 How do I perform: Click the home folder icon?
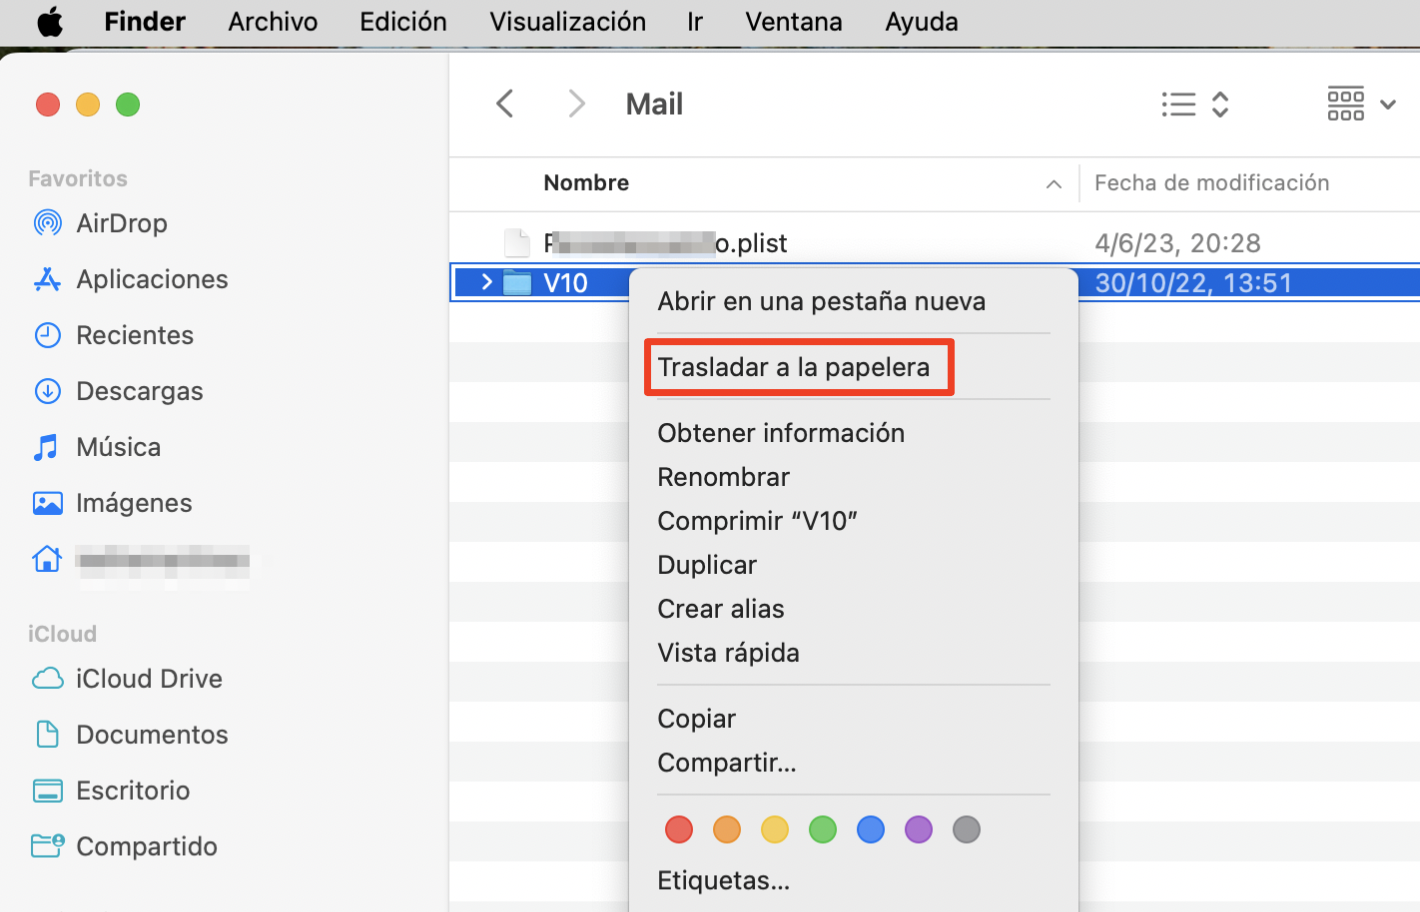[47, 559]
